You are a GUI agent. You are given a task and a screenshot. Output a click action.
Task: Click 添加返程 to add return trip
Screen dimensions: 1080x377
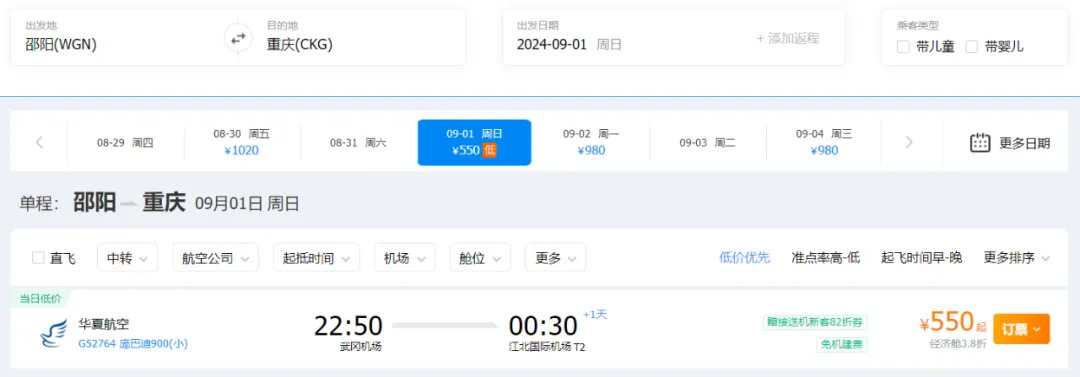pyautogui.click(x=788, y=39)
